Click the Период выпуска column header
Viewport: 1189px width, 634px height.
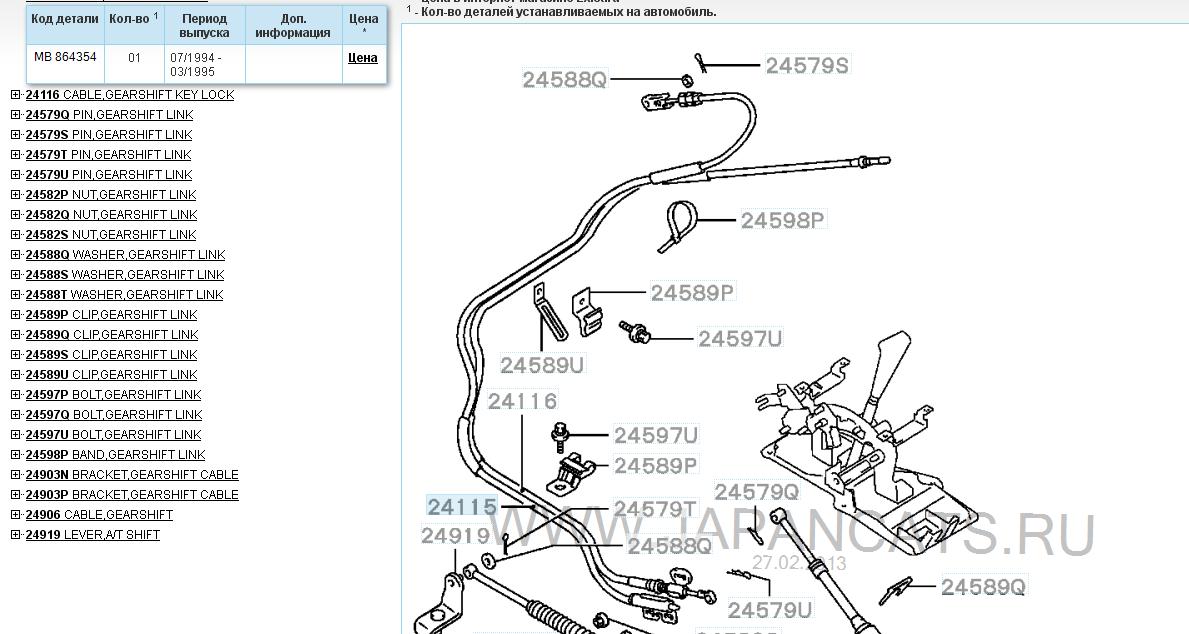(205, 25)
